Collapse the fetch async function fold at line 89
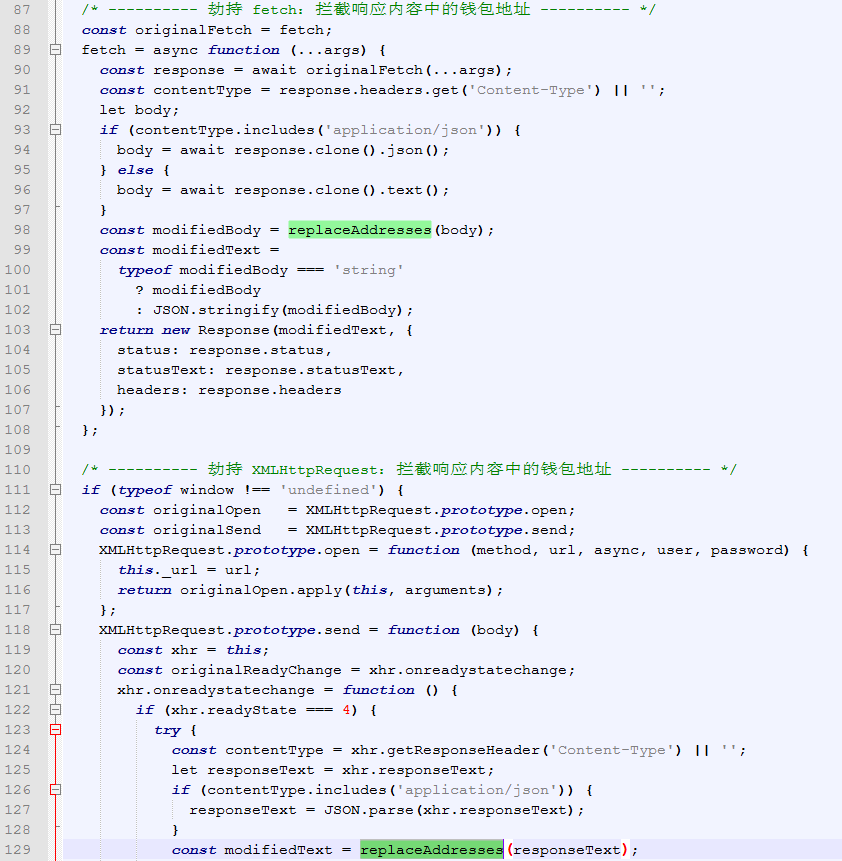The image size is (842, 861). click(55, 50)
